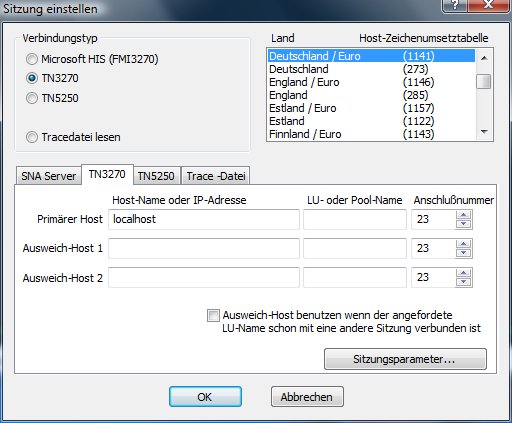
Task: Open the Trace -Datei tab
Action: click(x=216, y=176)
